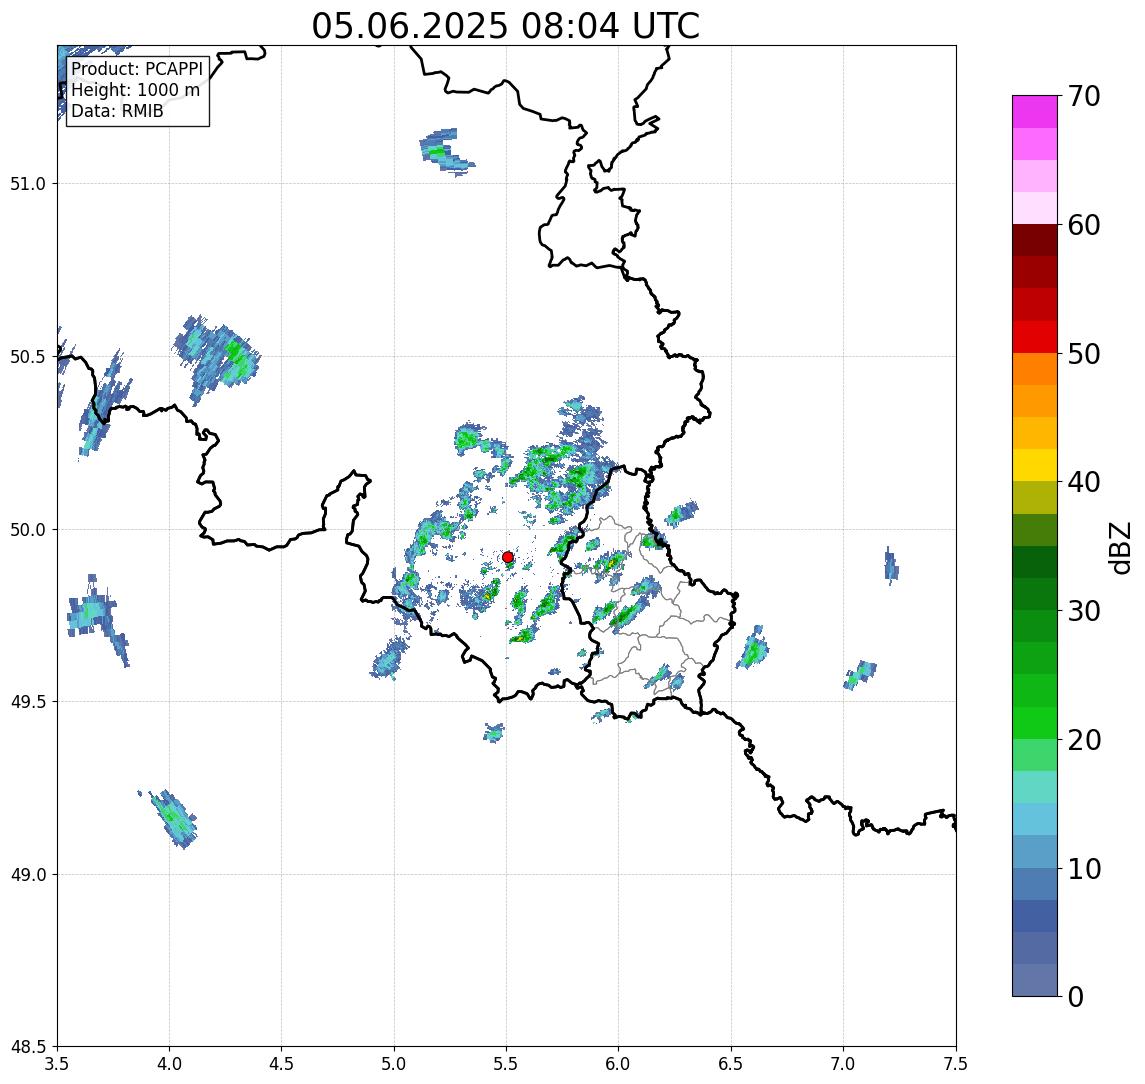The image size is (1145, 1084).
Task: Click the latitude axis label 48.5
Action: coord(28,1047)
